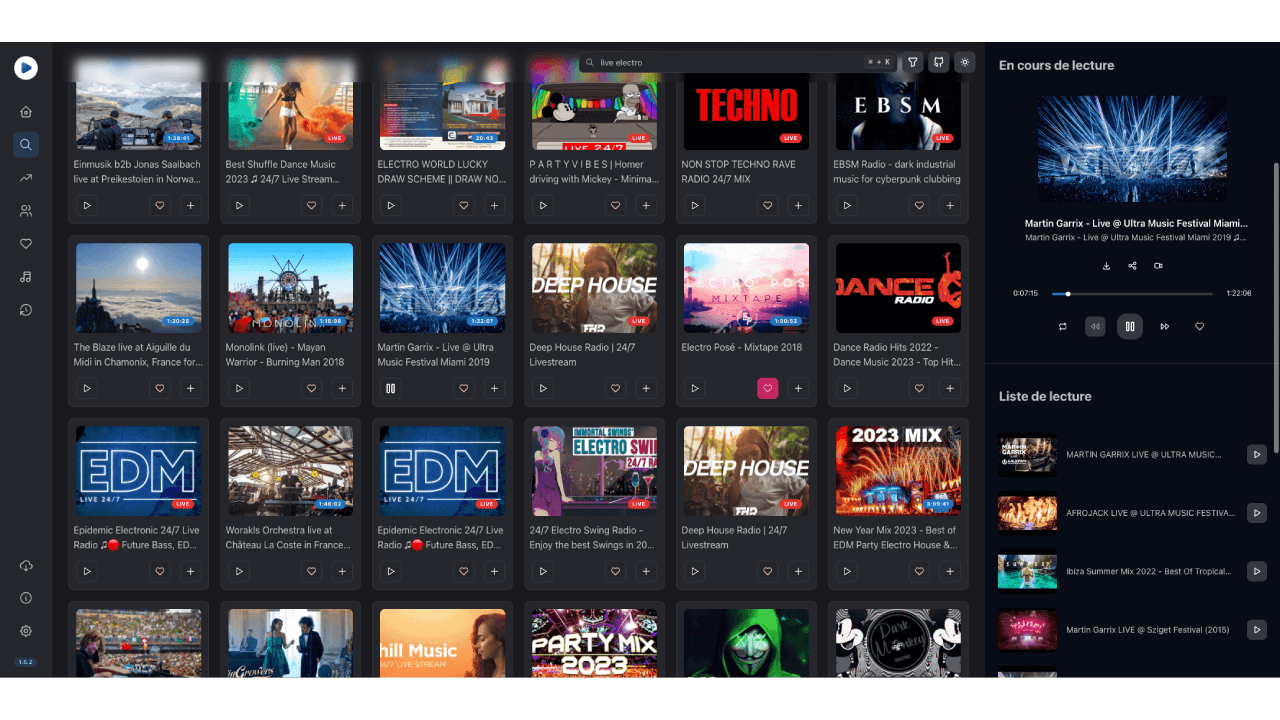Share the currently playing track

point(1132,266)
